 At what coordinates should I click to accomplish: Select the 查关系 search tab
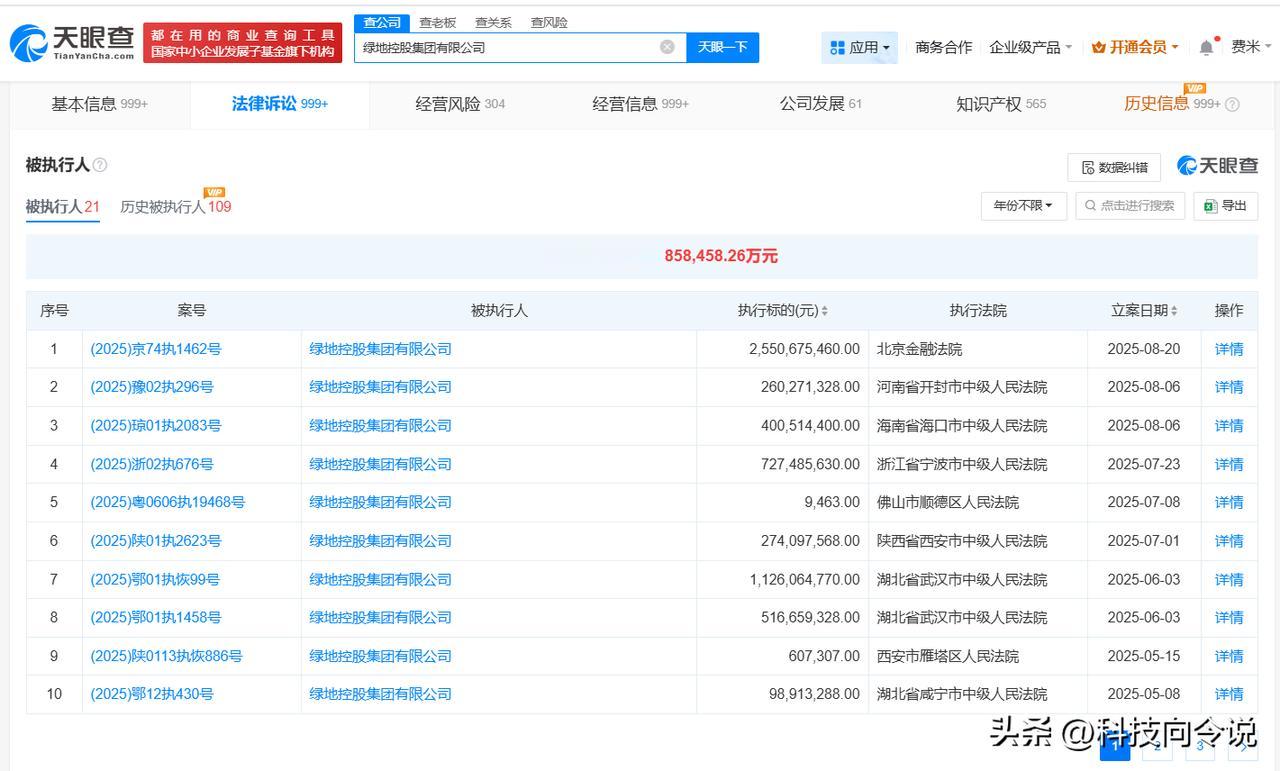493,22
